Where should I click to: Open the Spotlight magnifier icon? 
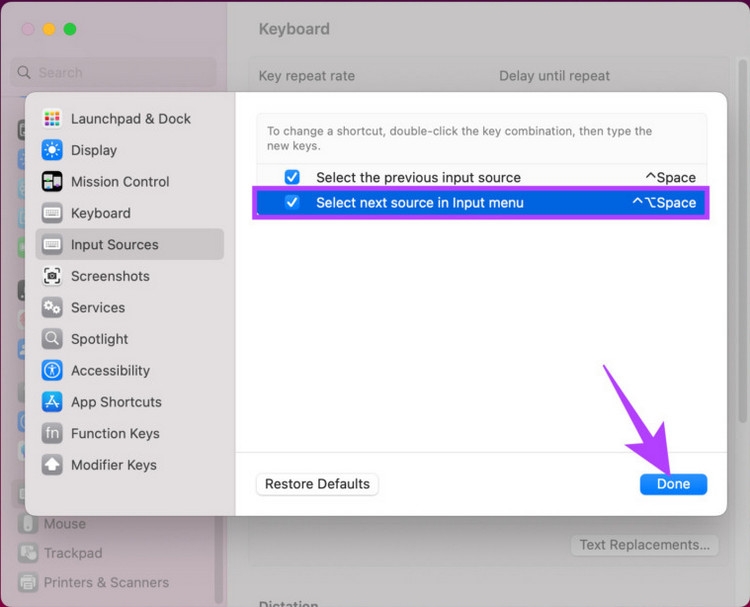click(53, 339)
